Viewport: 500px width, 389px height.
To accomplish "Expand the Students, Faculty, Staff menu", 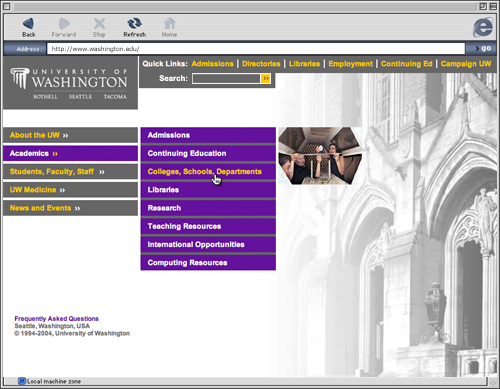I will tap(70, 171).
